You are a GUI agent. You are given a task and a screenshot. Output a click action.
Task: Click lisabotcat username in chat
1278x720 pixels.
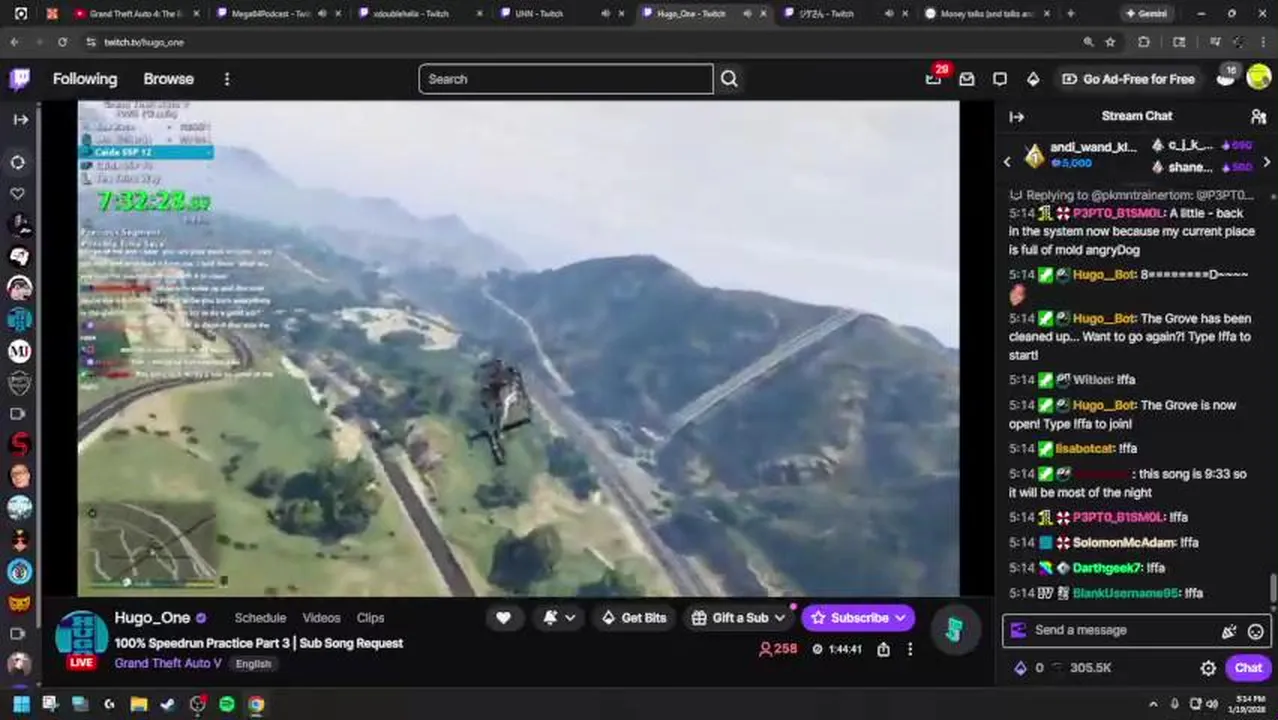1085,449
